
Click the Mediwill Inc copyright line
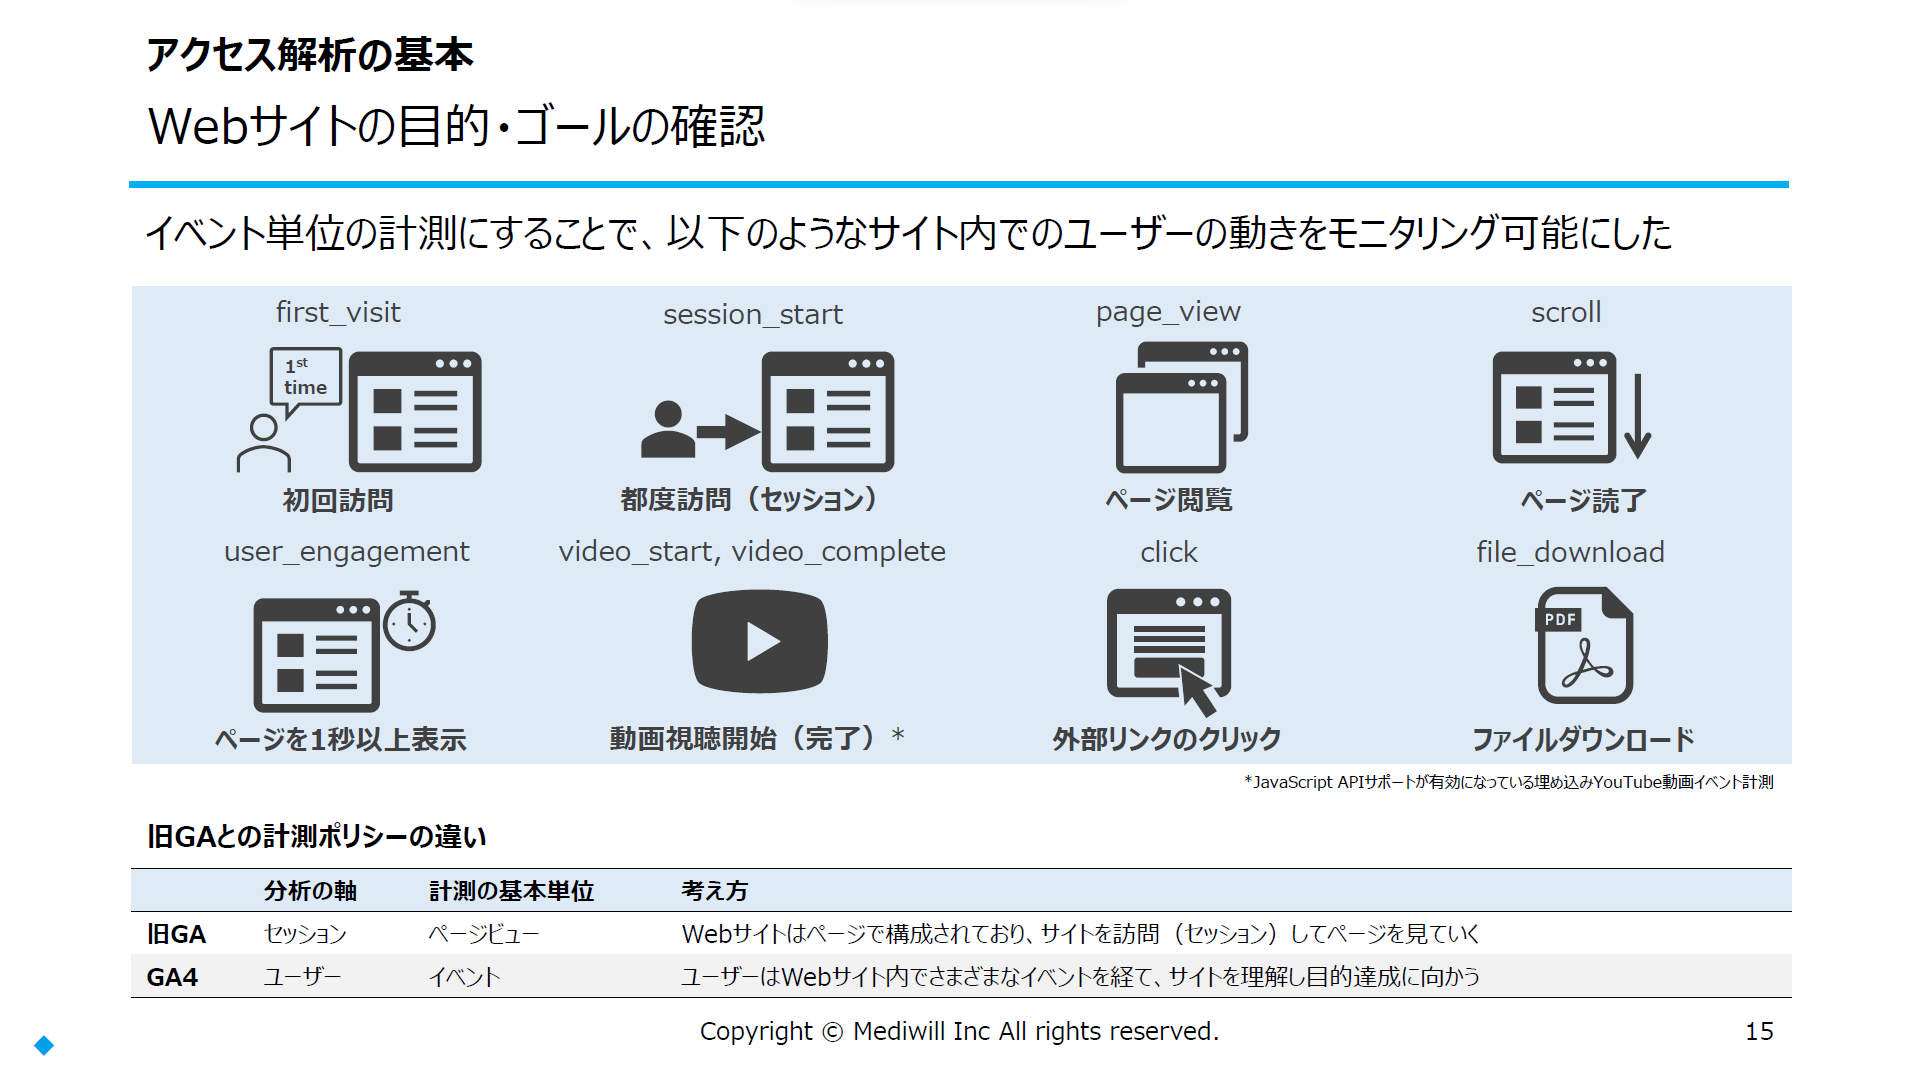[x=959, y=1031]
